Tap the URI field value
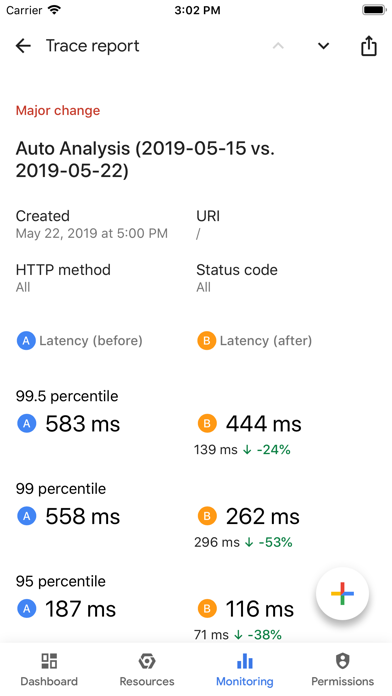Image resolution: width=392 pixels, height=696 pixels. [198, 233]
